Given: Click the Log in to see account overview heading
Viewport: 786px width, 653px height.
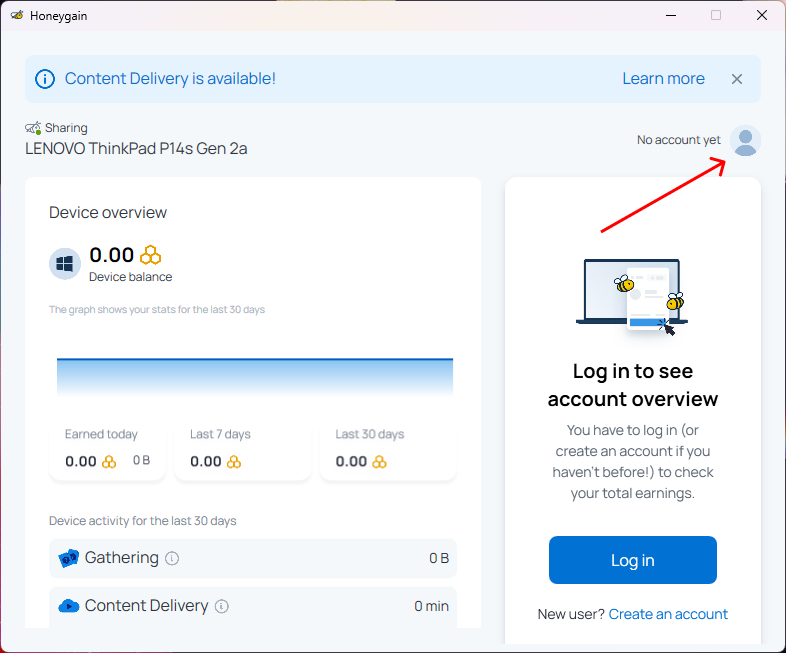Looking at the screenshot, I should coord(633,385).
